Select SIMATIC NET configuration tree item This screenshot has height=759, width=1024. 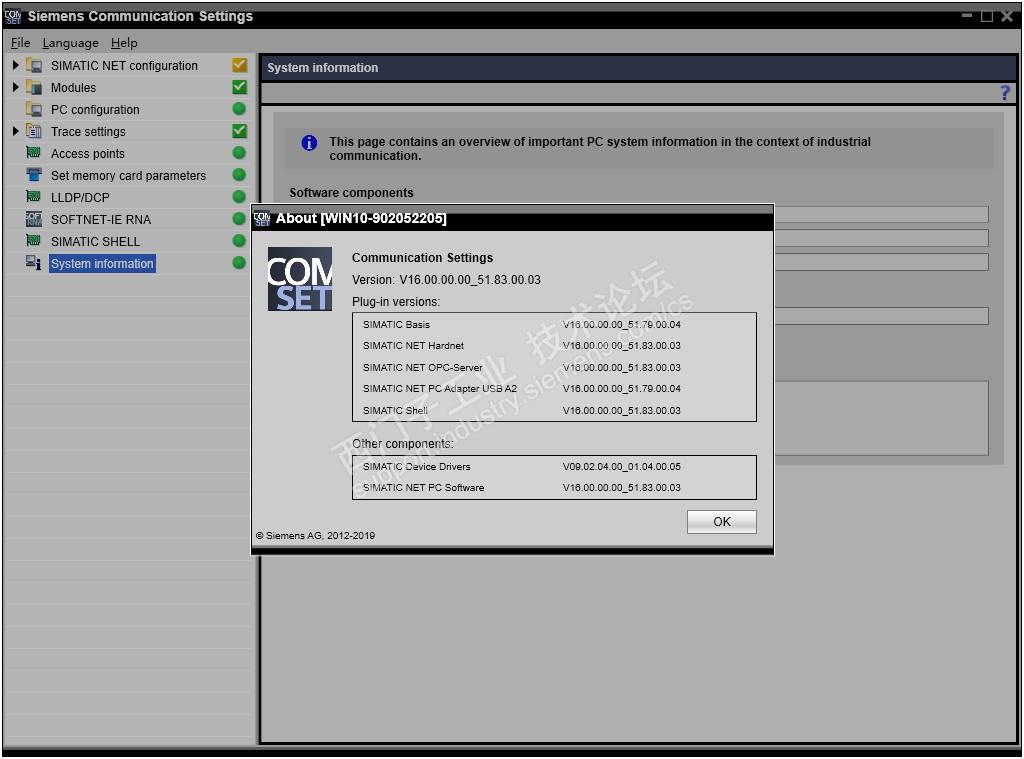tap(124, 66)
